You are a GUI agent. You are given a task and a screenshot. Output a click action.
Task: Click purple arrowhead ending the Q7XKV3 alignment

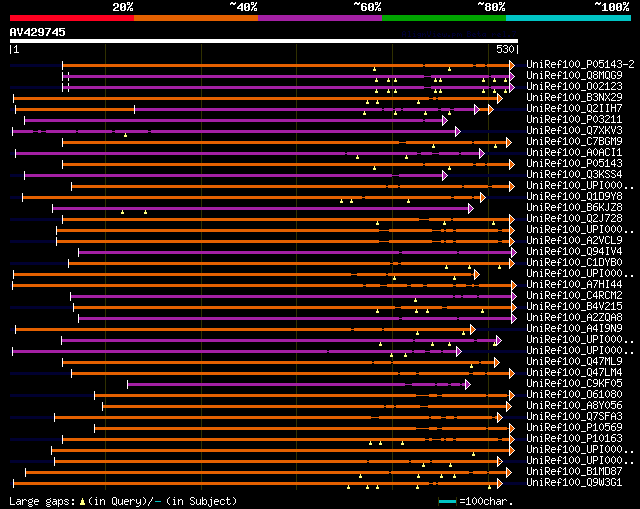(458, 131)
